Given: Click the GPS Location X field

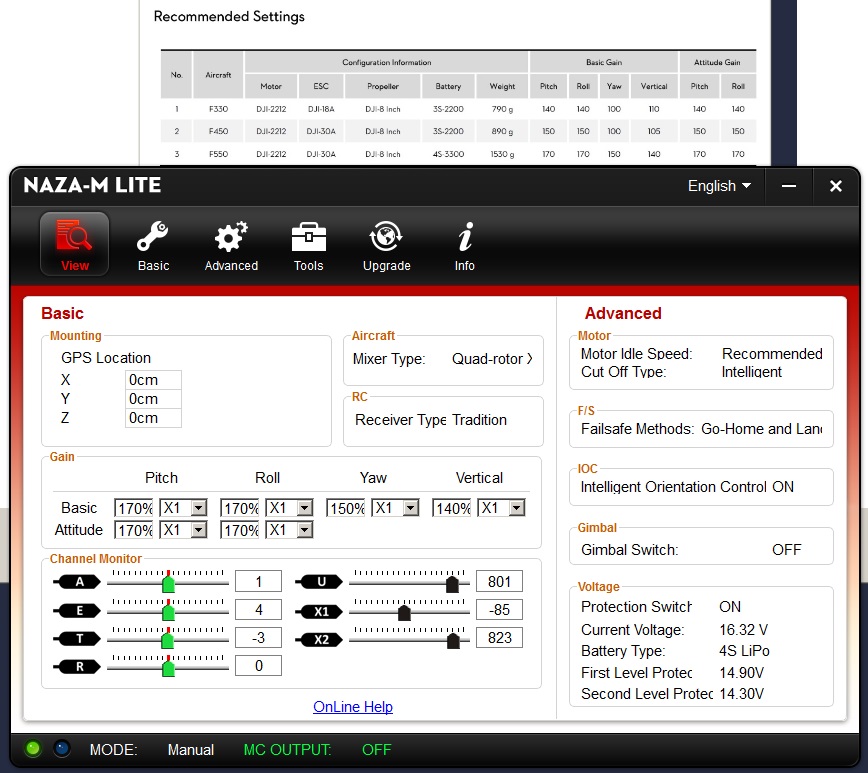Looking at the screenshot, I should (x=153, y=380).
